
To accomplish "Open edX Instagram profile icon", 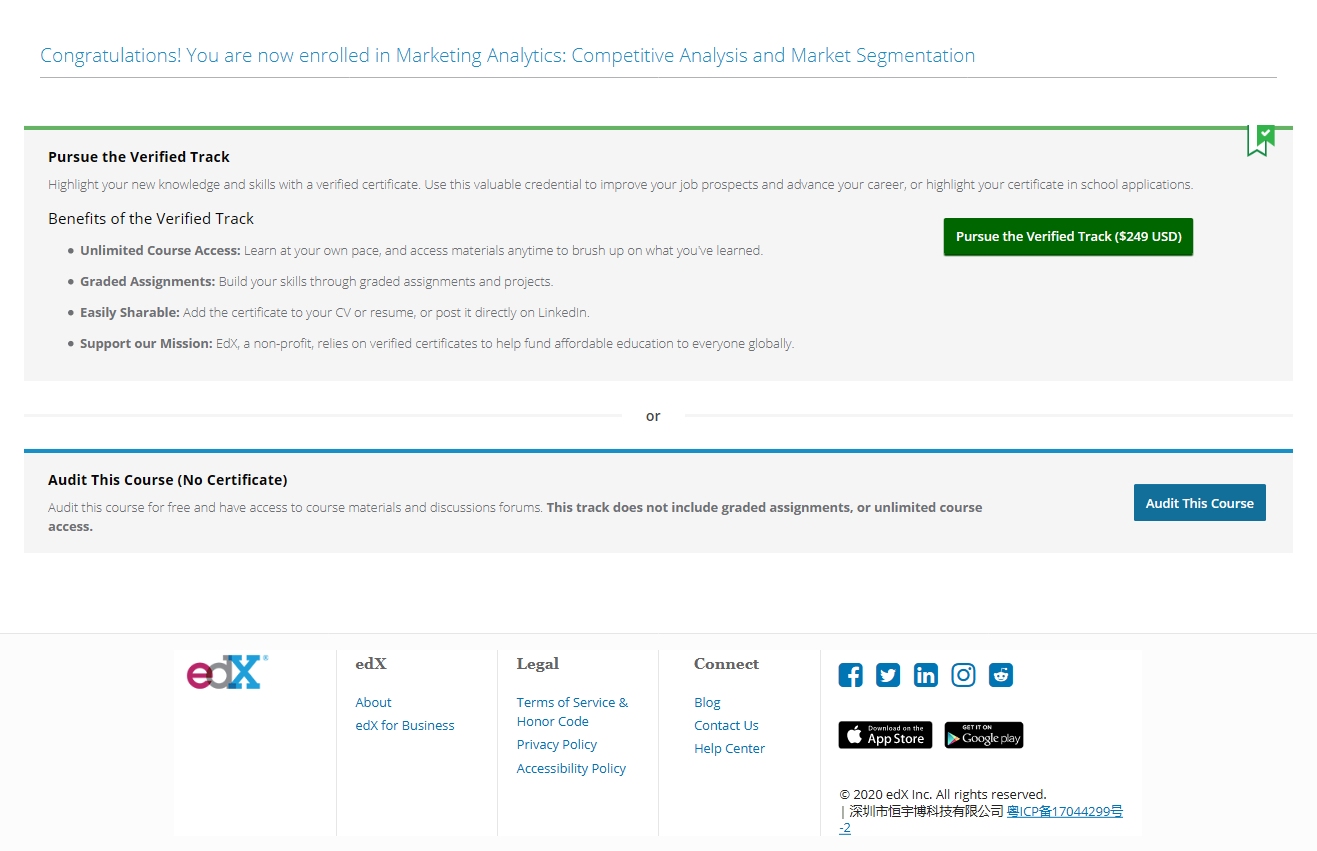I will click(963, 675).
